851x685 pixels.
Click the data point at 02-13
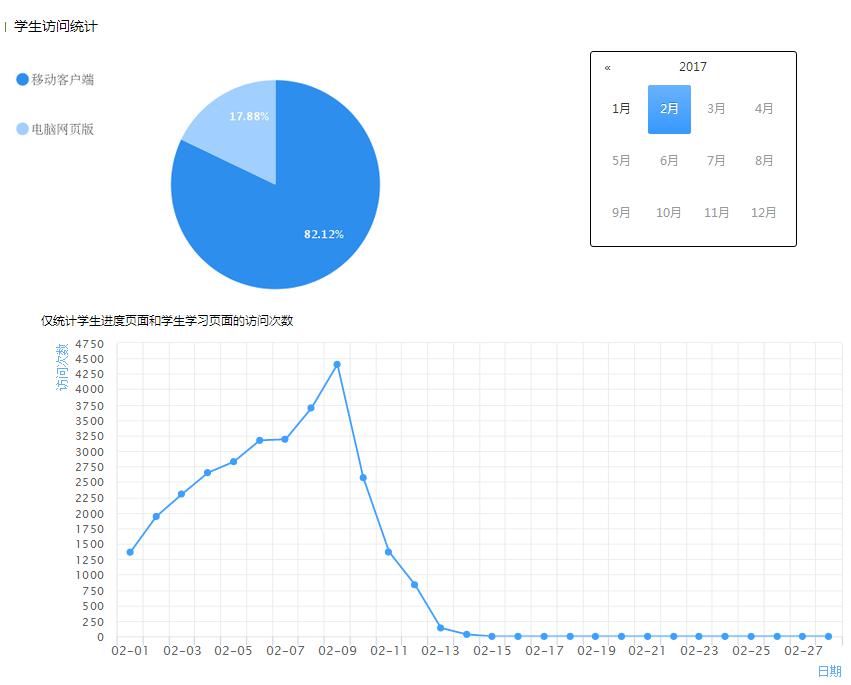pos(440,628)
